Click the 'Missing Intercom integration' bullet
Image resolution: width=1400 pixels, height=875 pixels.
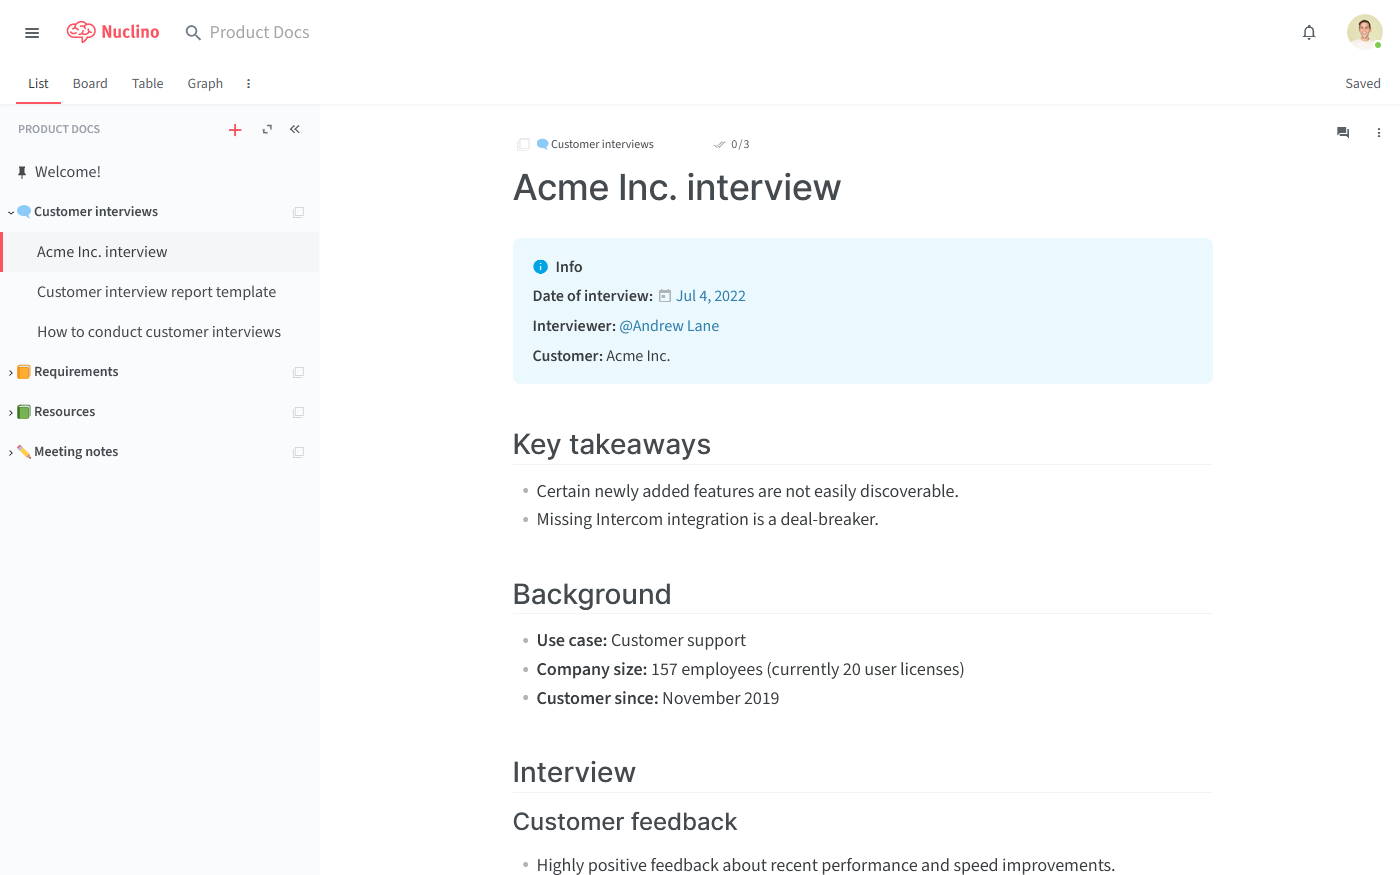pyautogui.click(x=707, y=520)
